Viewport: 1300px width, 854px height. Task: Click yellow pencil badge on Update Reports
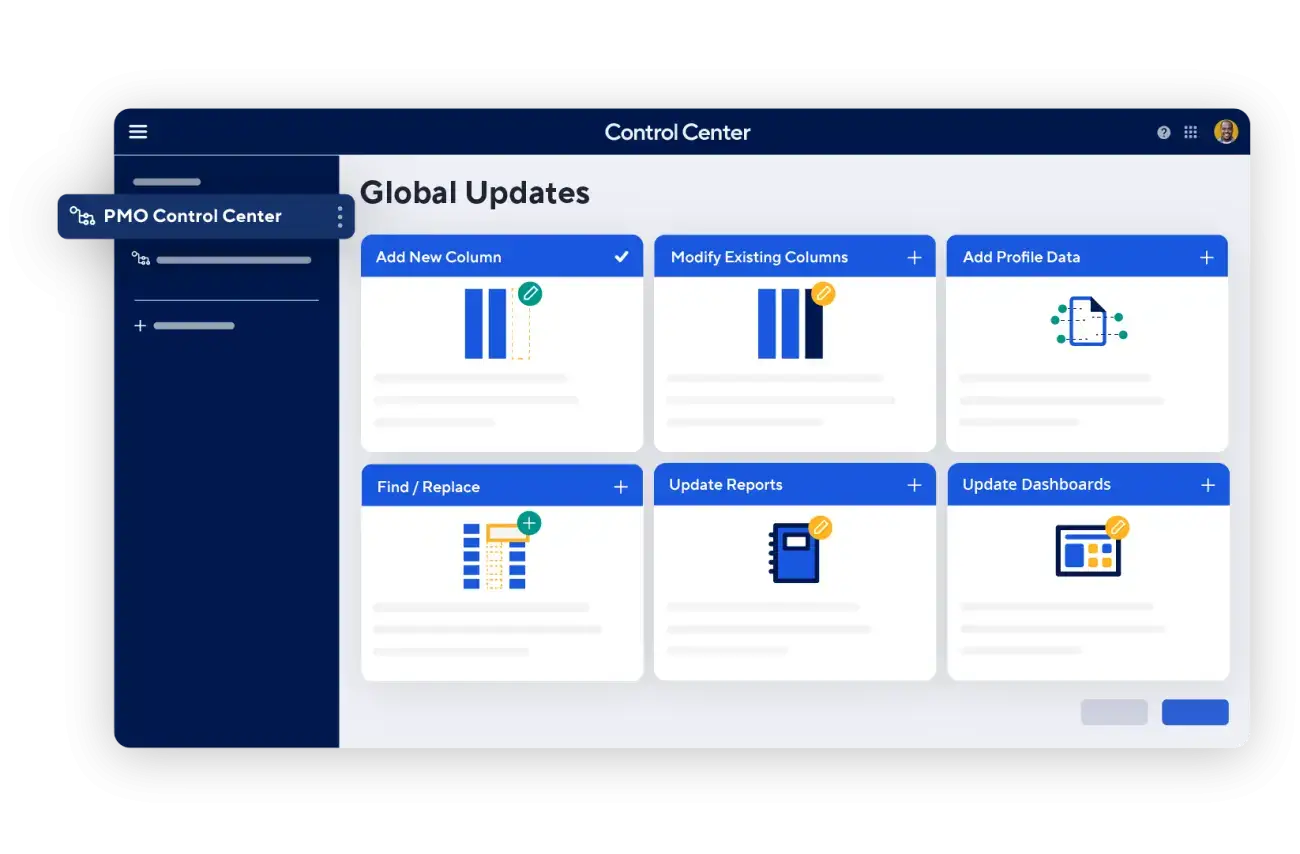820,527
